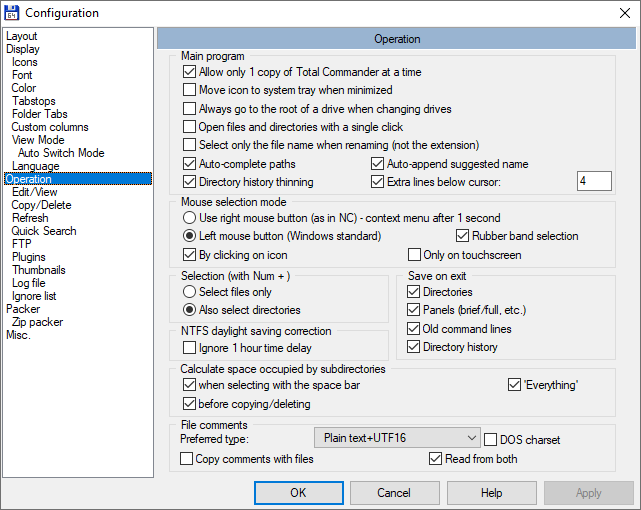Open the Preferred type dropdown
The width and height of the screenshot is (641, 510).
398,438
